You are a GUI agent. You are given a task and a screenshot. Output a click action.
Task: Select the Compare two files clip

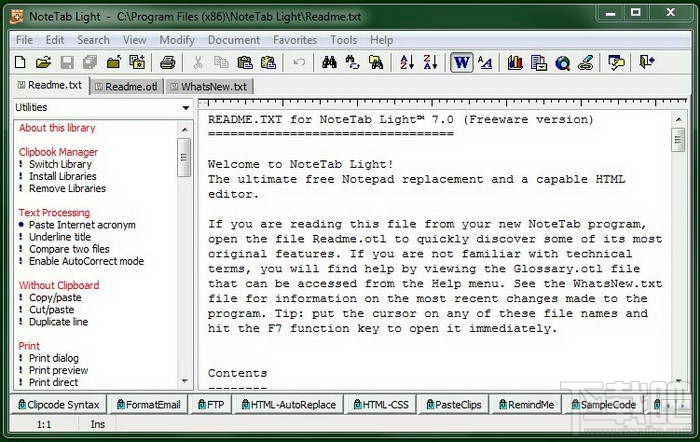[x=69, y=249]
